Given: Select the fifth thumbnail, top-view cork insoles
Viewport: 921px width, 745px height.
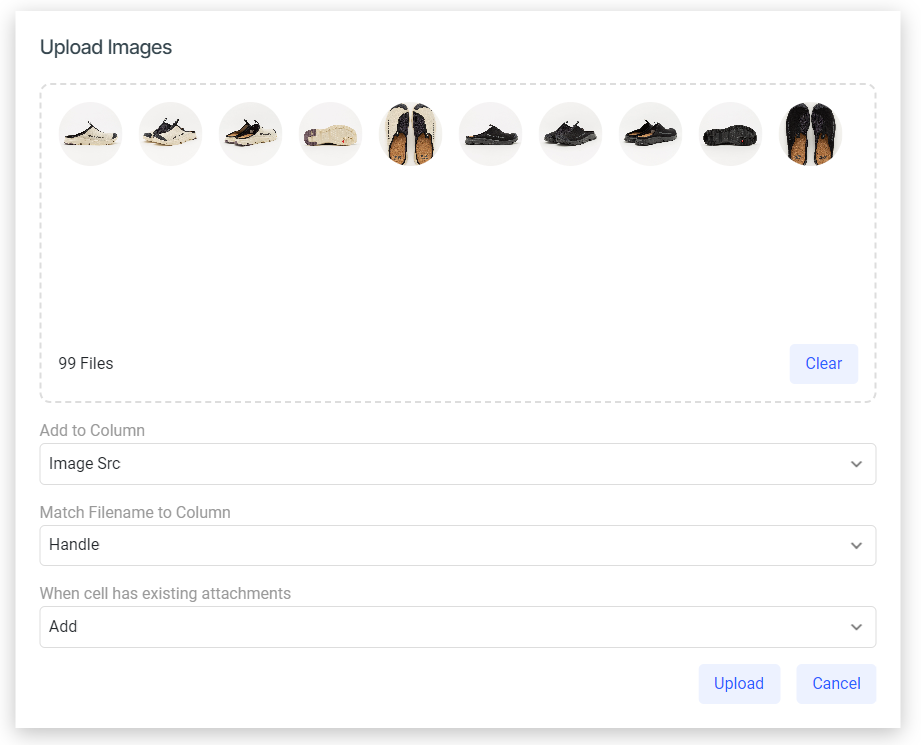Looking at the screenshot, I should (x=410, y=134).
